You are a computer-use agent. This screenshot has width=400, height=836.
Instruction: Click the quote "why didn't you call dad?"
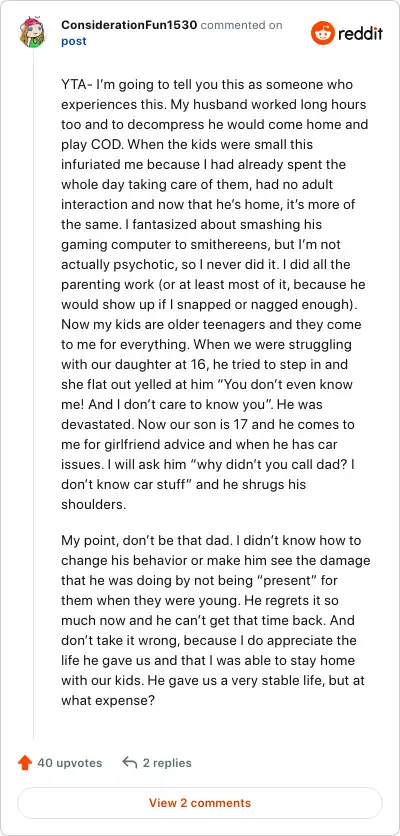point(269,464)
